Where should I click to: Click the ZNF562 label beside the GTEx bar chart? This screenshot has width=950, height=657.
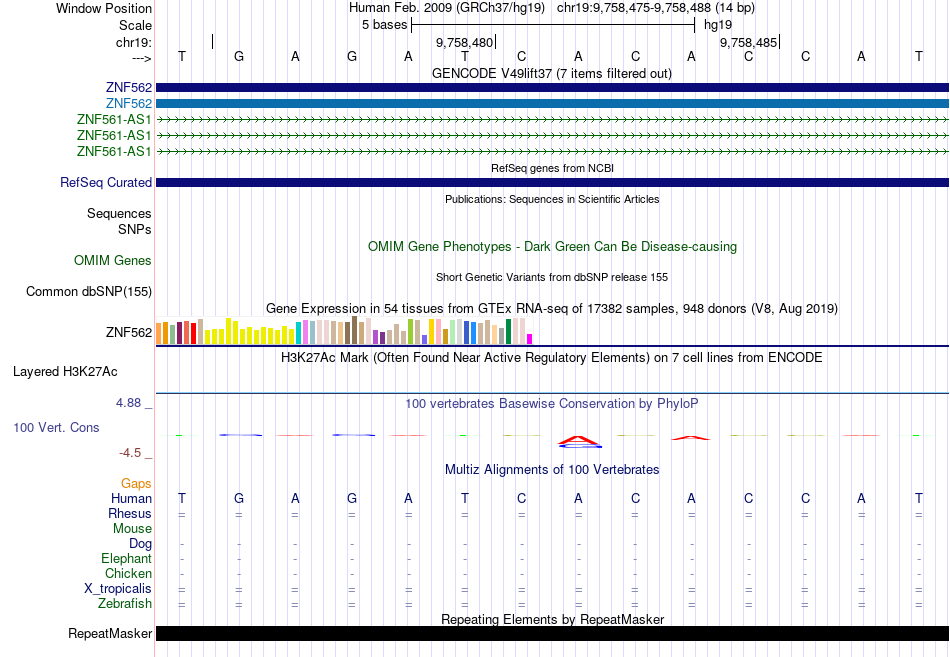pos(128,332)
